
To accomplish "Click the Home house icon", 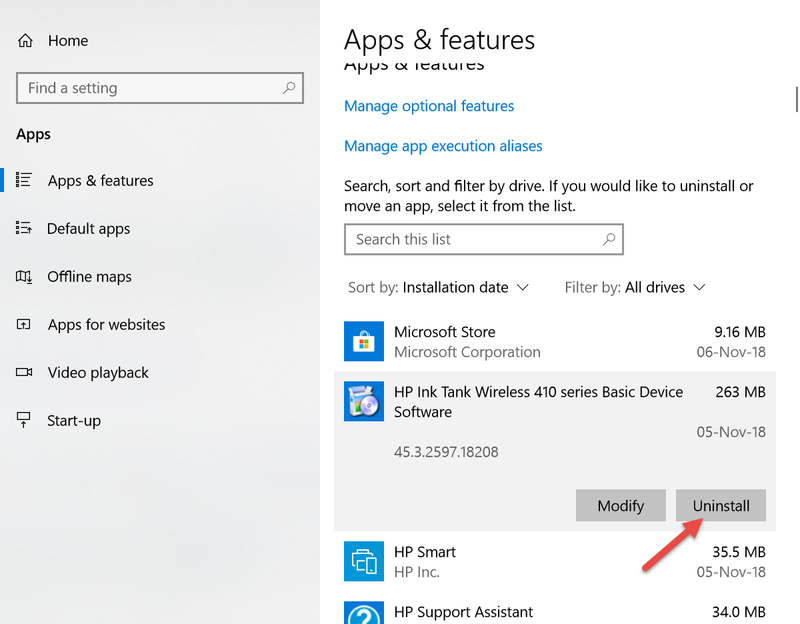I will pyautogui.click(x=25, y=40).
